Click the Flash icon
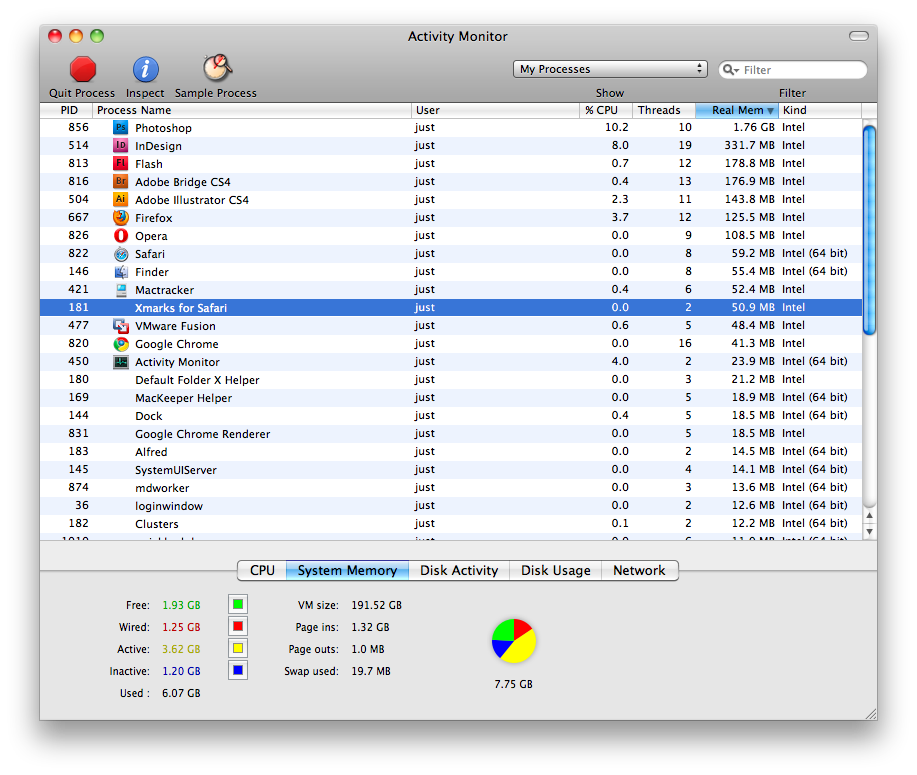Viewport: 917px width, 775px height. 120,164
